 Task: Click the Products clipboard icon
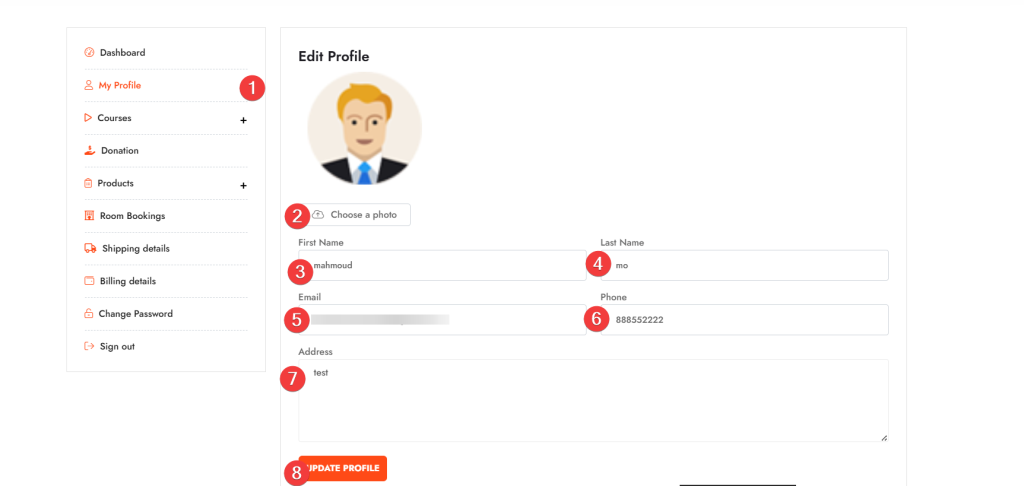coord(89,184)
